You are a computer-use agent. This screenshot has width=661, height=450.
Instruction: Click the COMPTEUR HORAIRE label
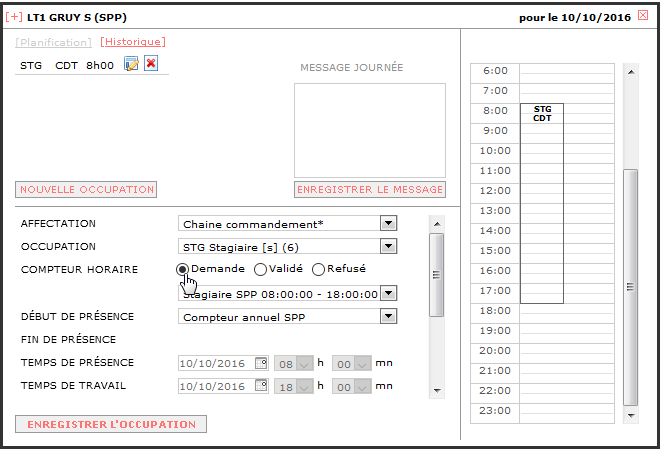tap(79, 269)
